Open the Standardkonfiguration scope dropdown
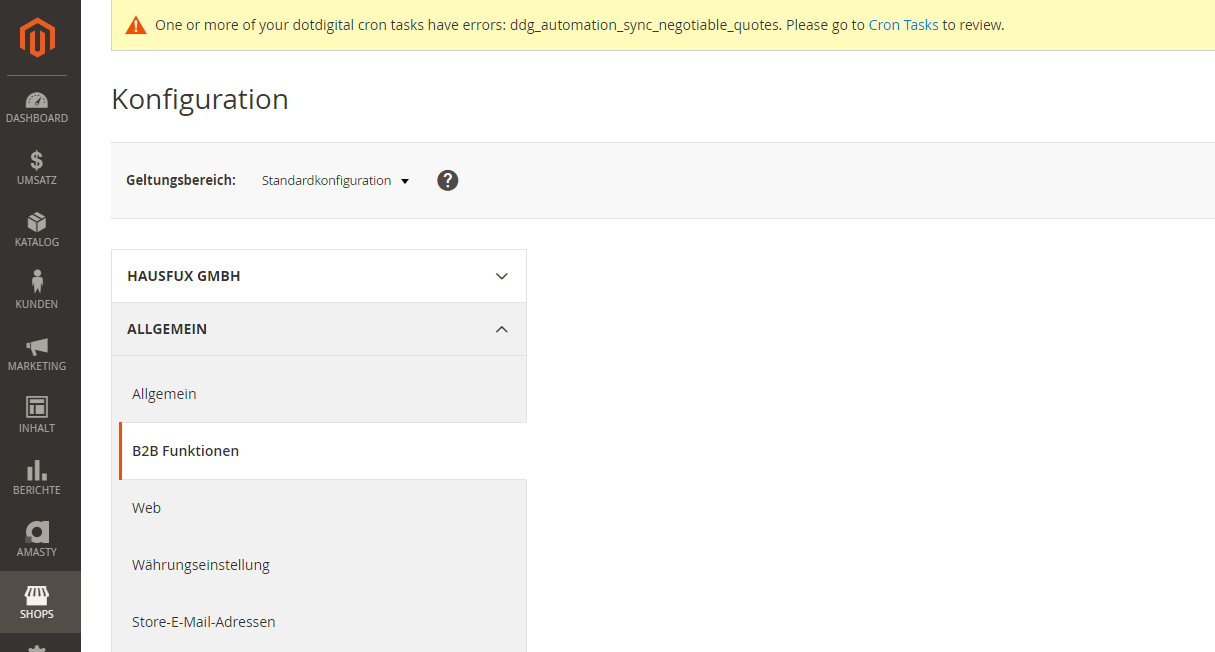1215x652 pixels. [334, 180]
